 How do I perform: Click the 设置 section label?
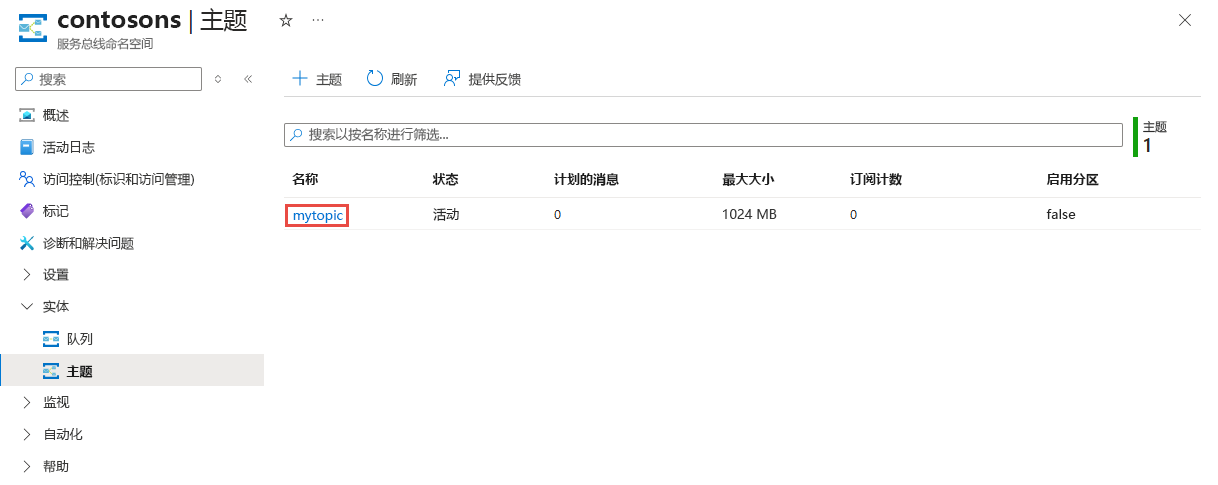[x=56, y=275]
